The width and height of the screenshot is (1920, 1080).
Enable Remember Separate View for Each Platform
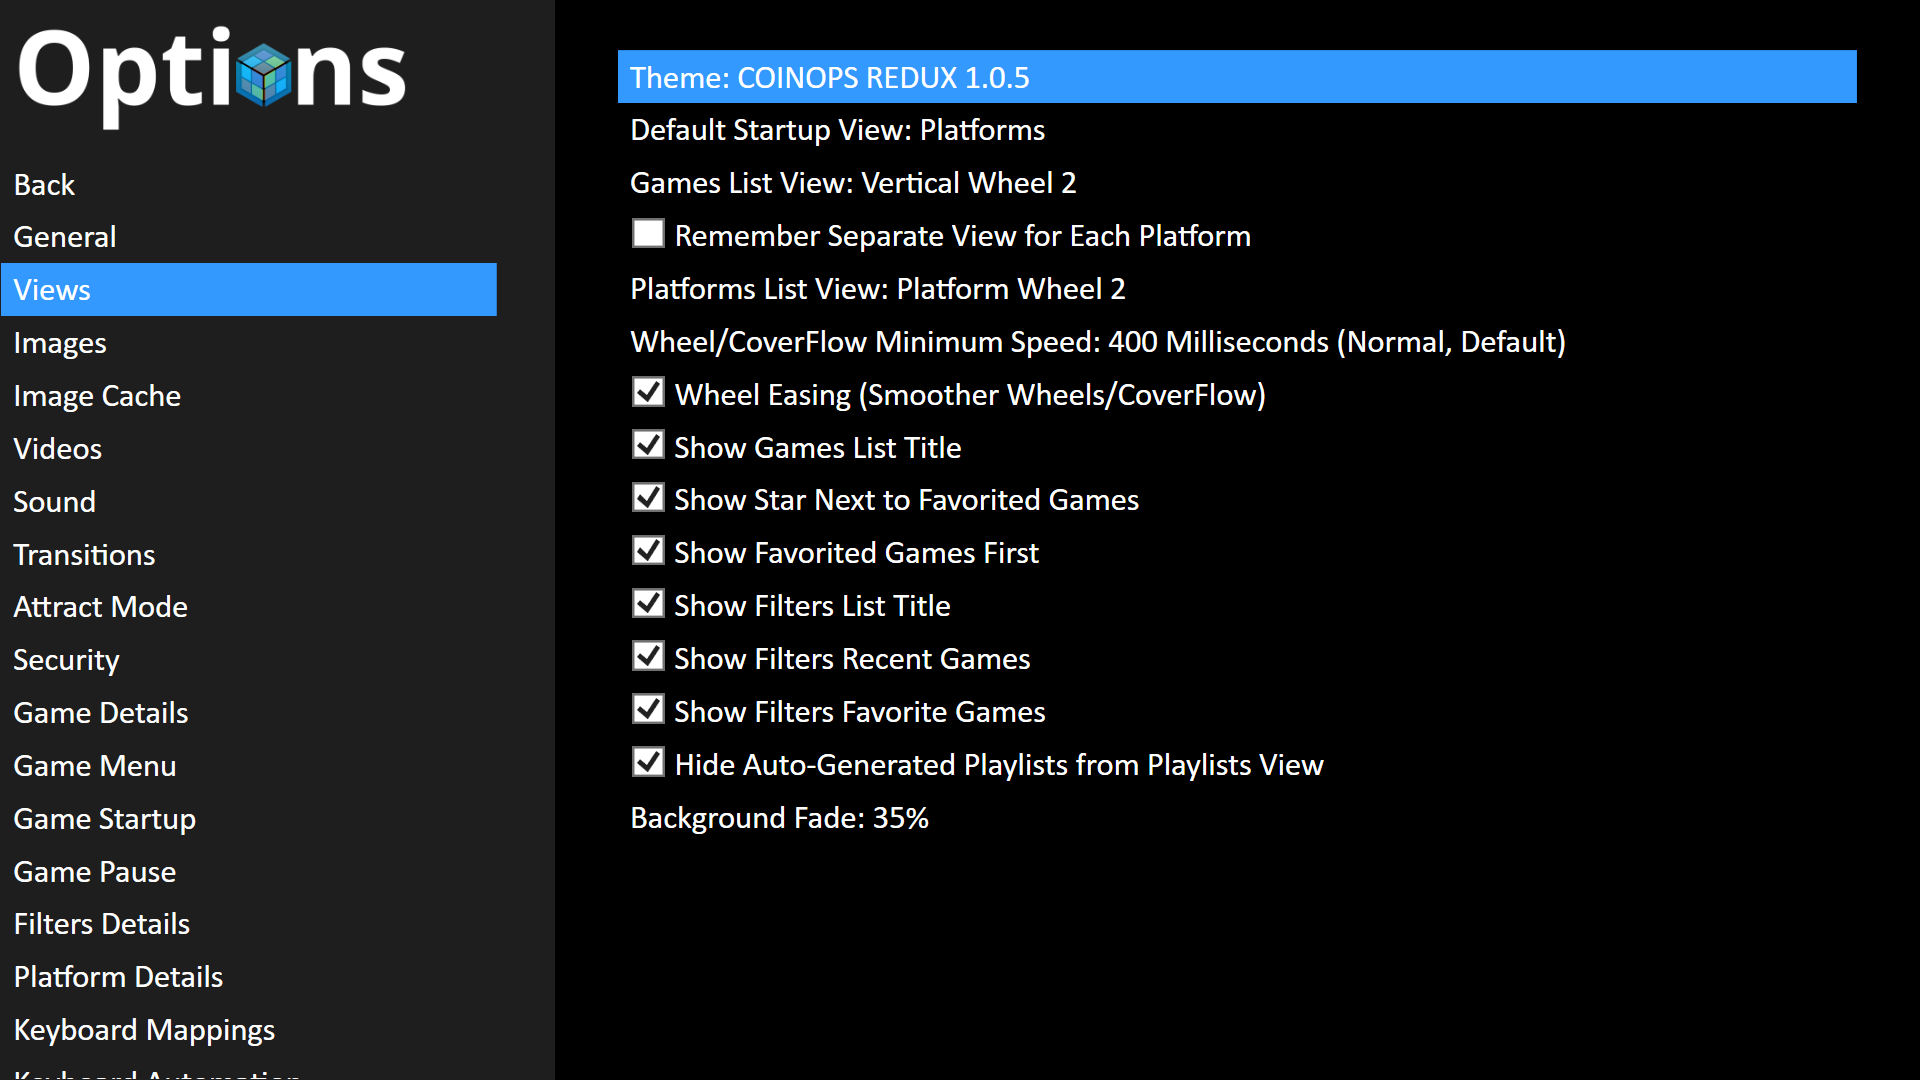coord(648,234)
